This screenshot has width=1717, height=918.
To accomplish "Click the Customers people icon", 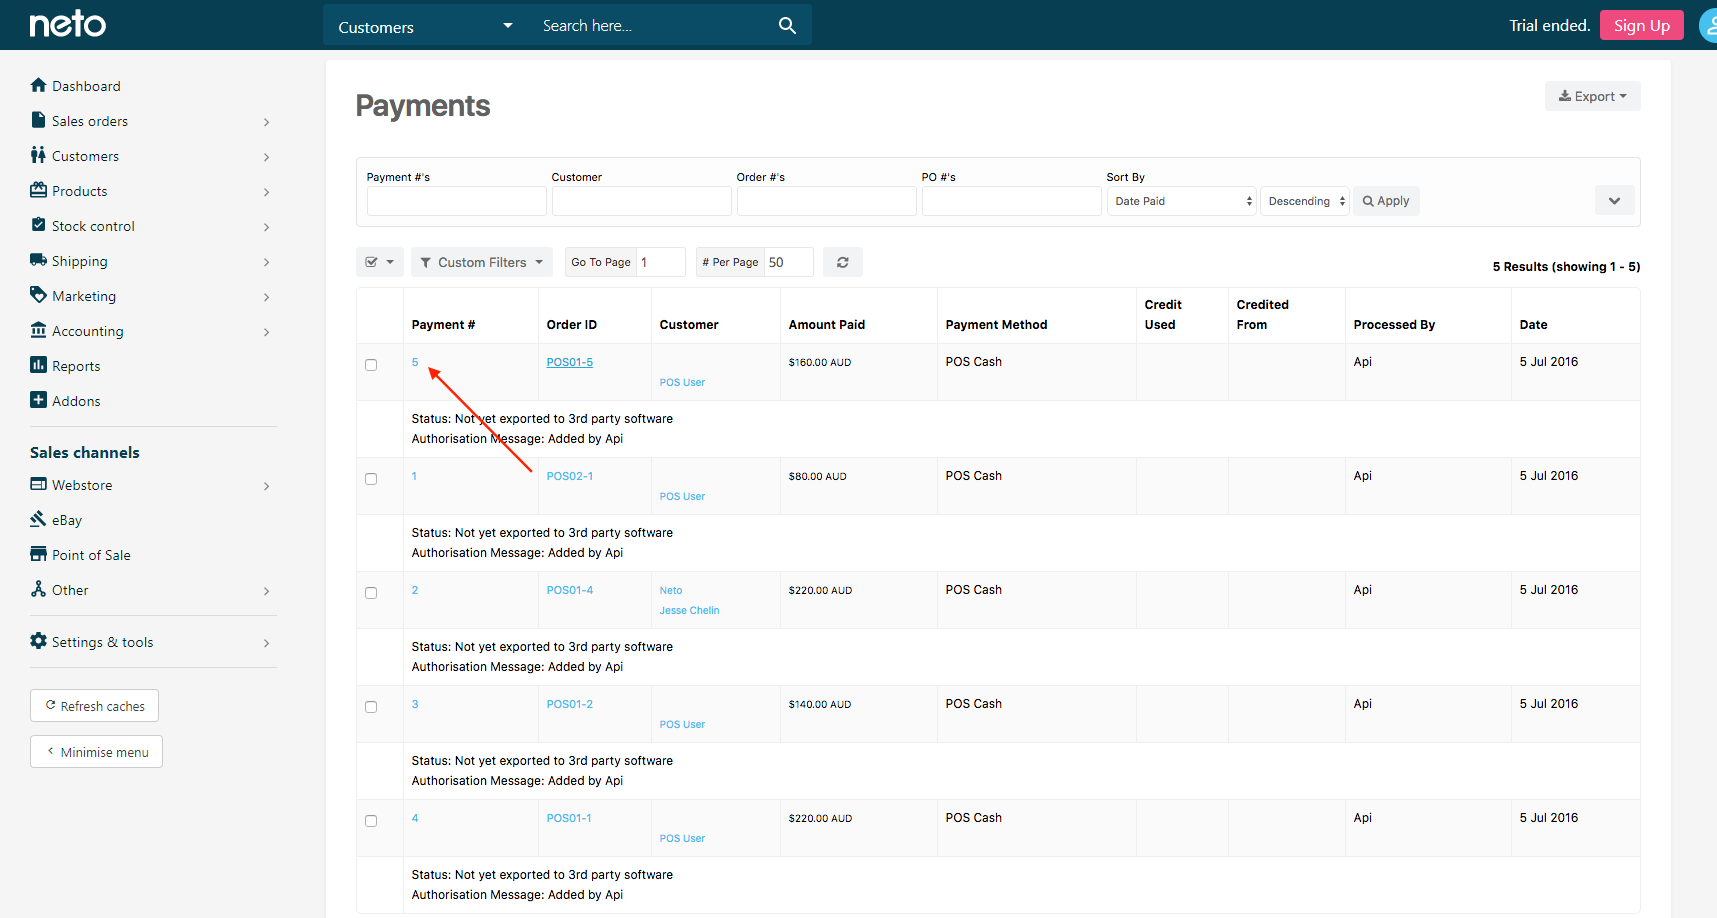I will pyautogui.click(x=38, y=155).
